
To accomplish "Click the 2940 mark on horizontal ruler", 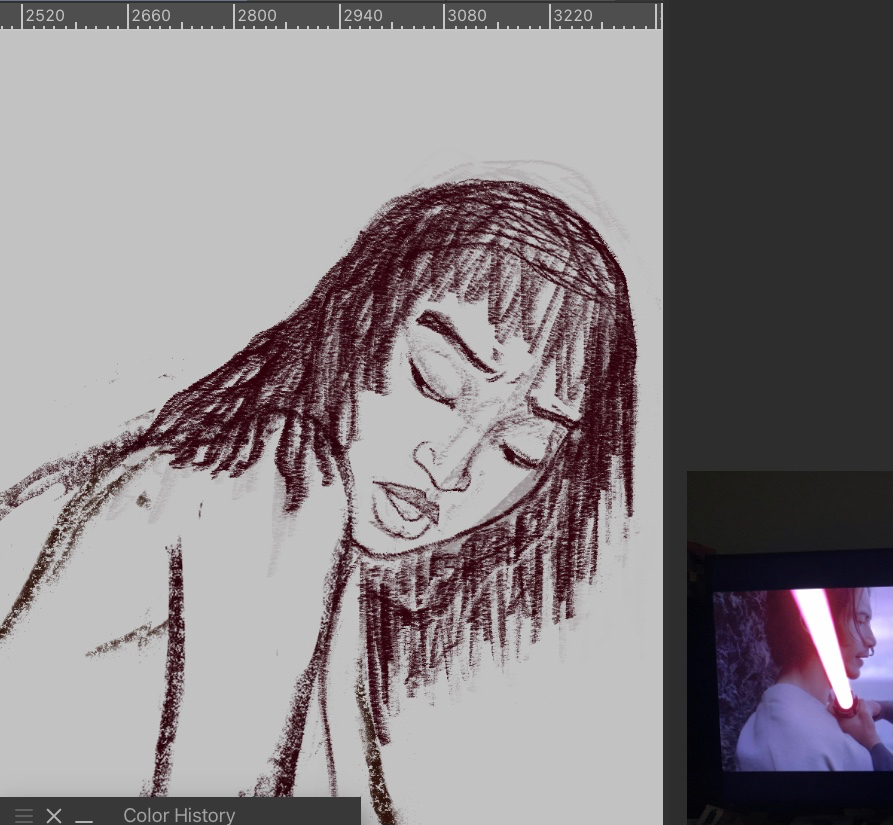I will [x=362, y=16].
